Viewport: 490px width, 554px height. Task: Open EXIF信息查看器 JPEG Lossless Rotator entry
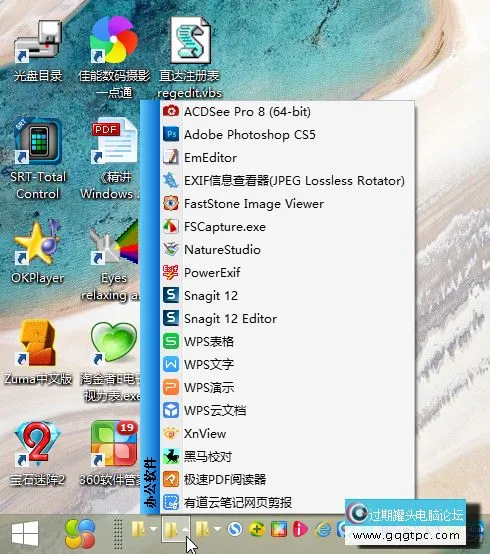pos(287,181)
